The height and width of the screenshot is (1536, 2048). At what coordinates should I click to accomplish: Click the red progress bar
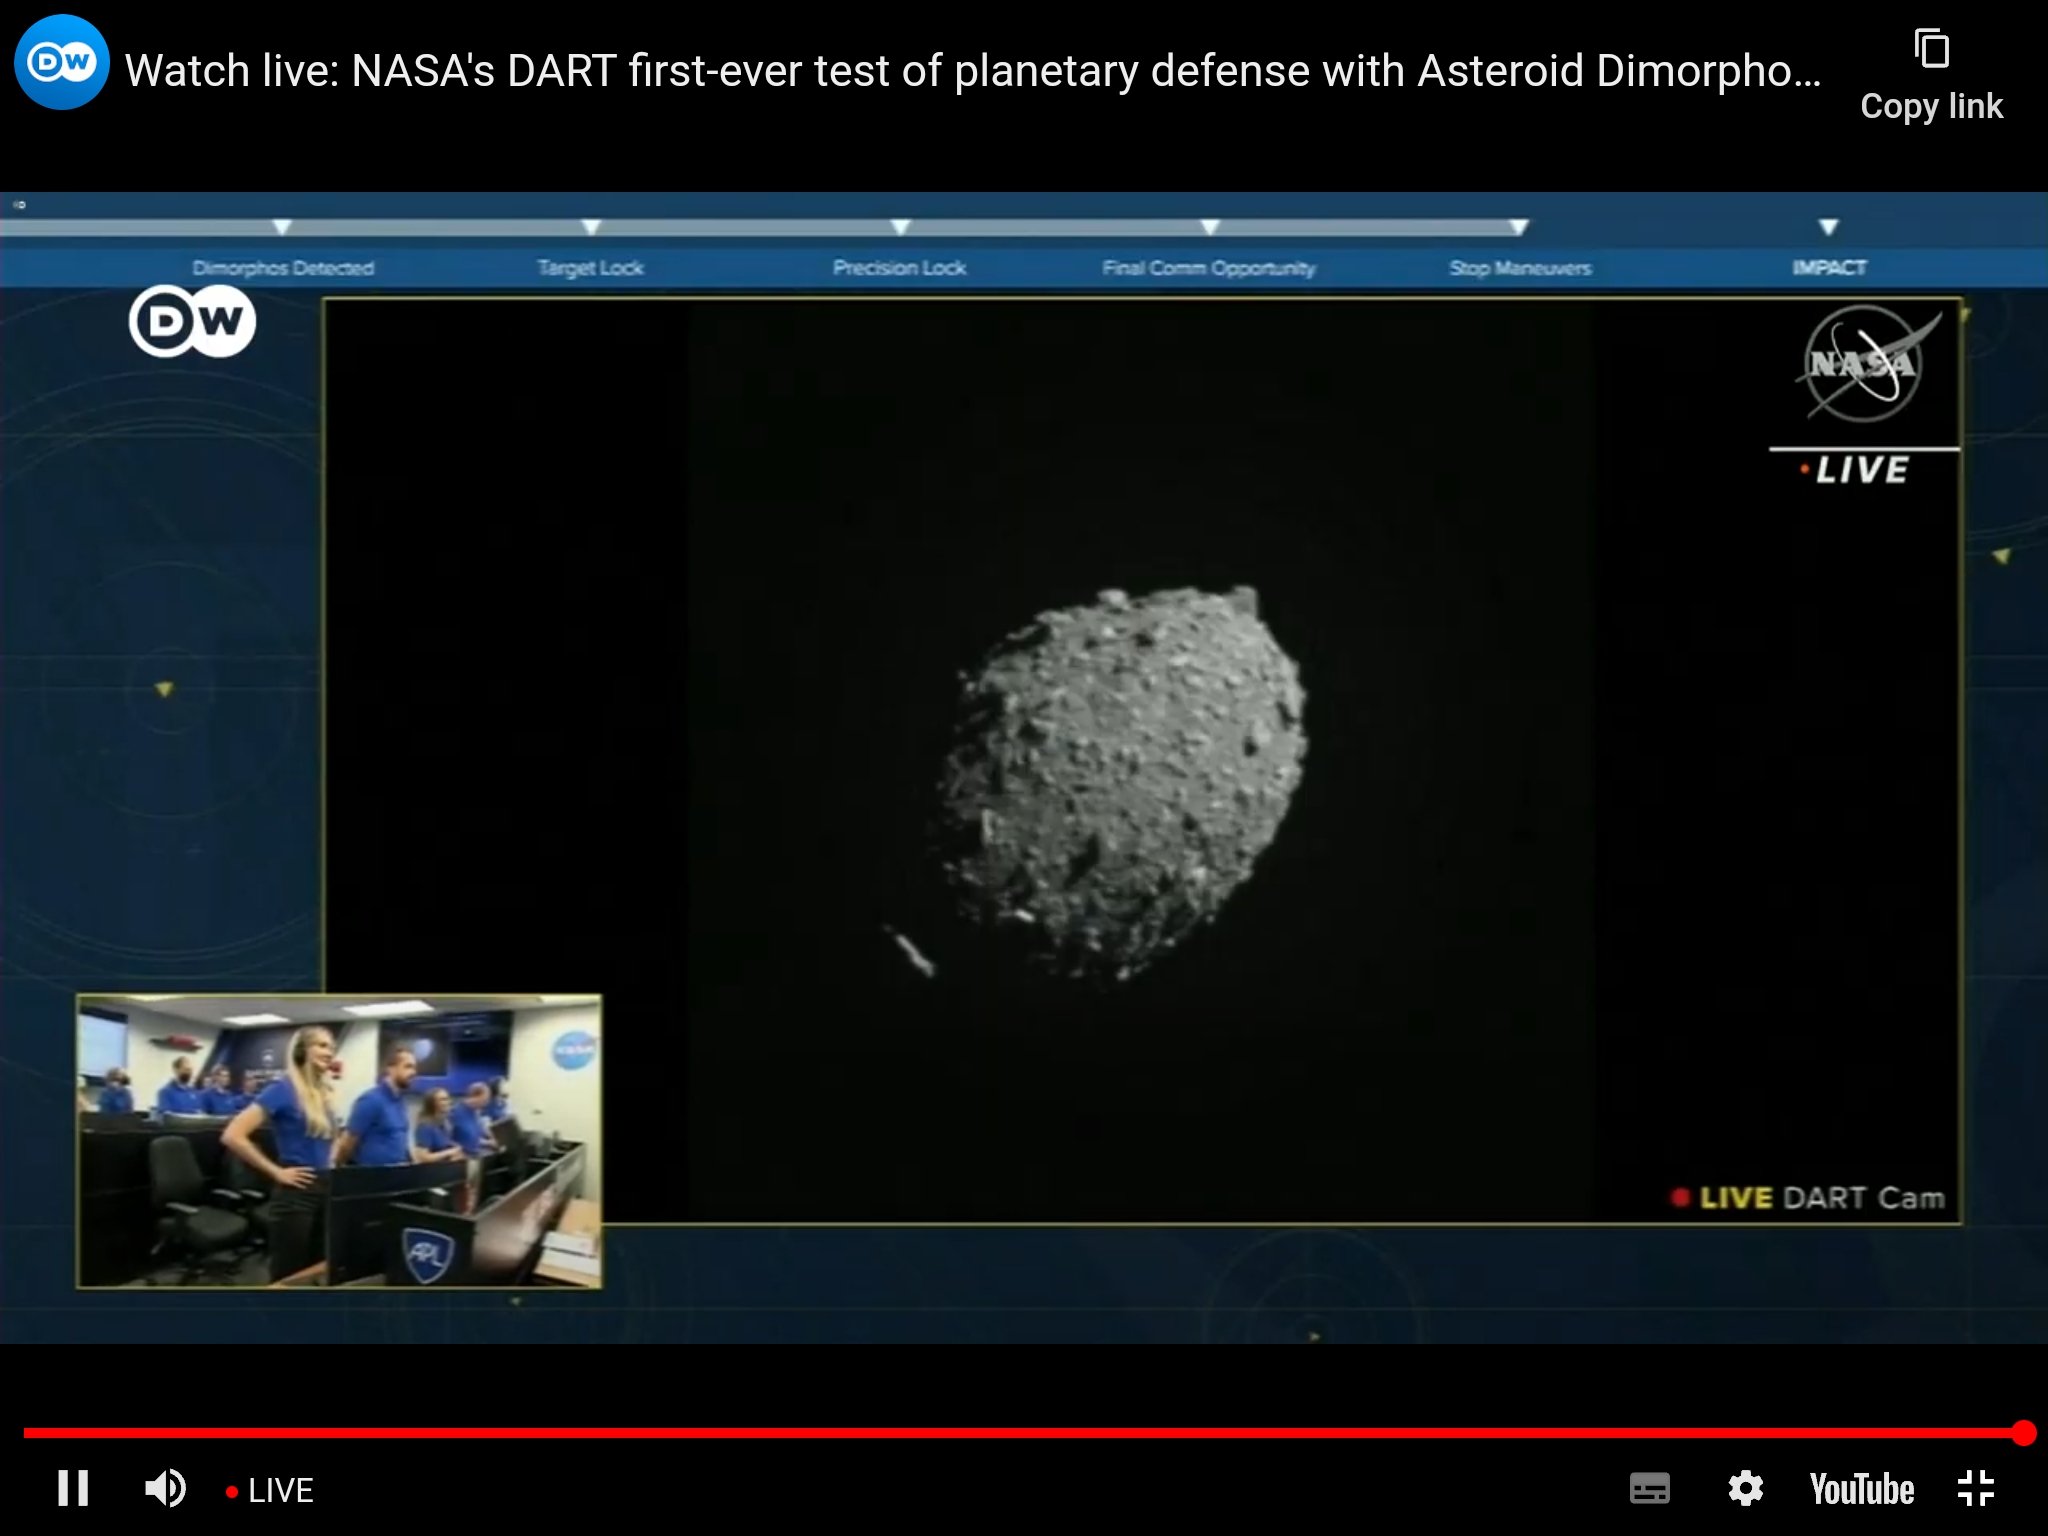point(1000,1433)
